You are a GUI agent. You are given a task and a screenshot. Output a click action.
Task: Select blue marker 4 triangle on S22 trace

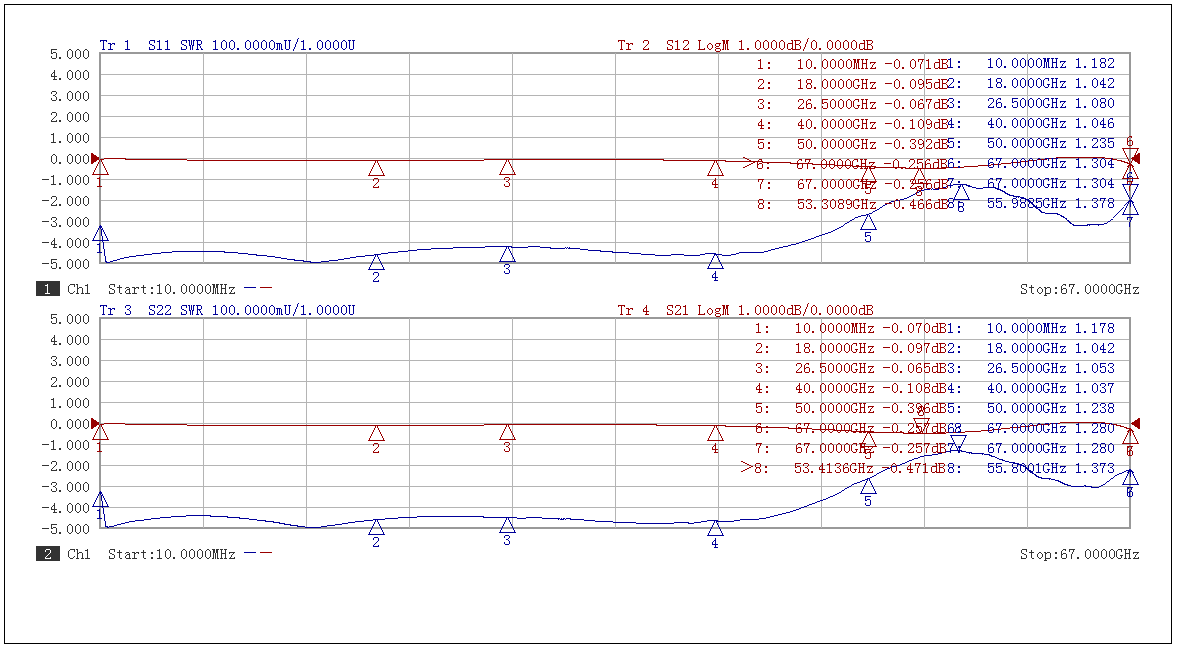(x=715, y=528)
